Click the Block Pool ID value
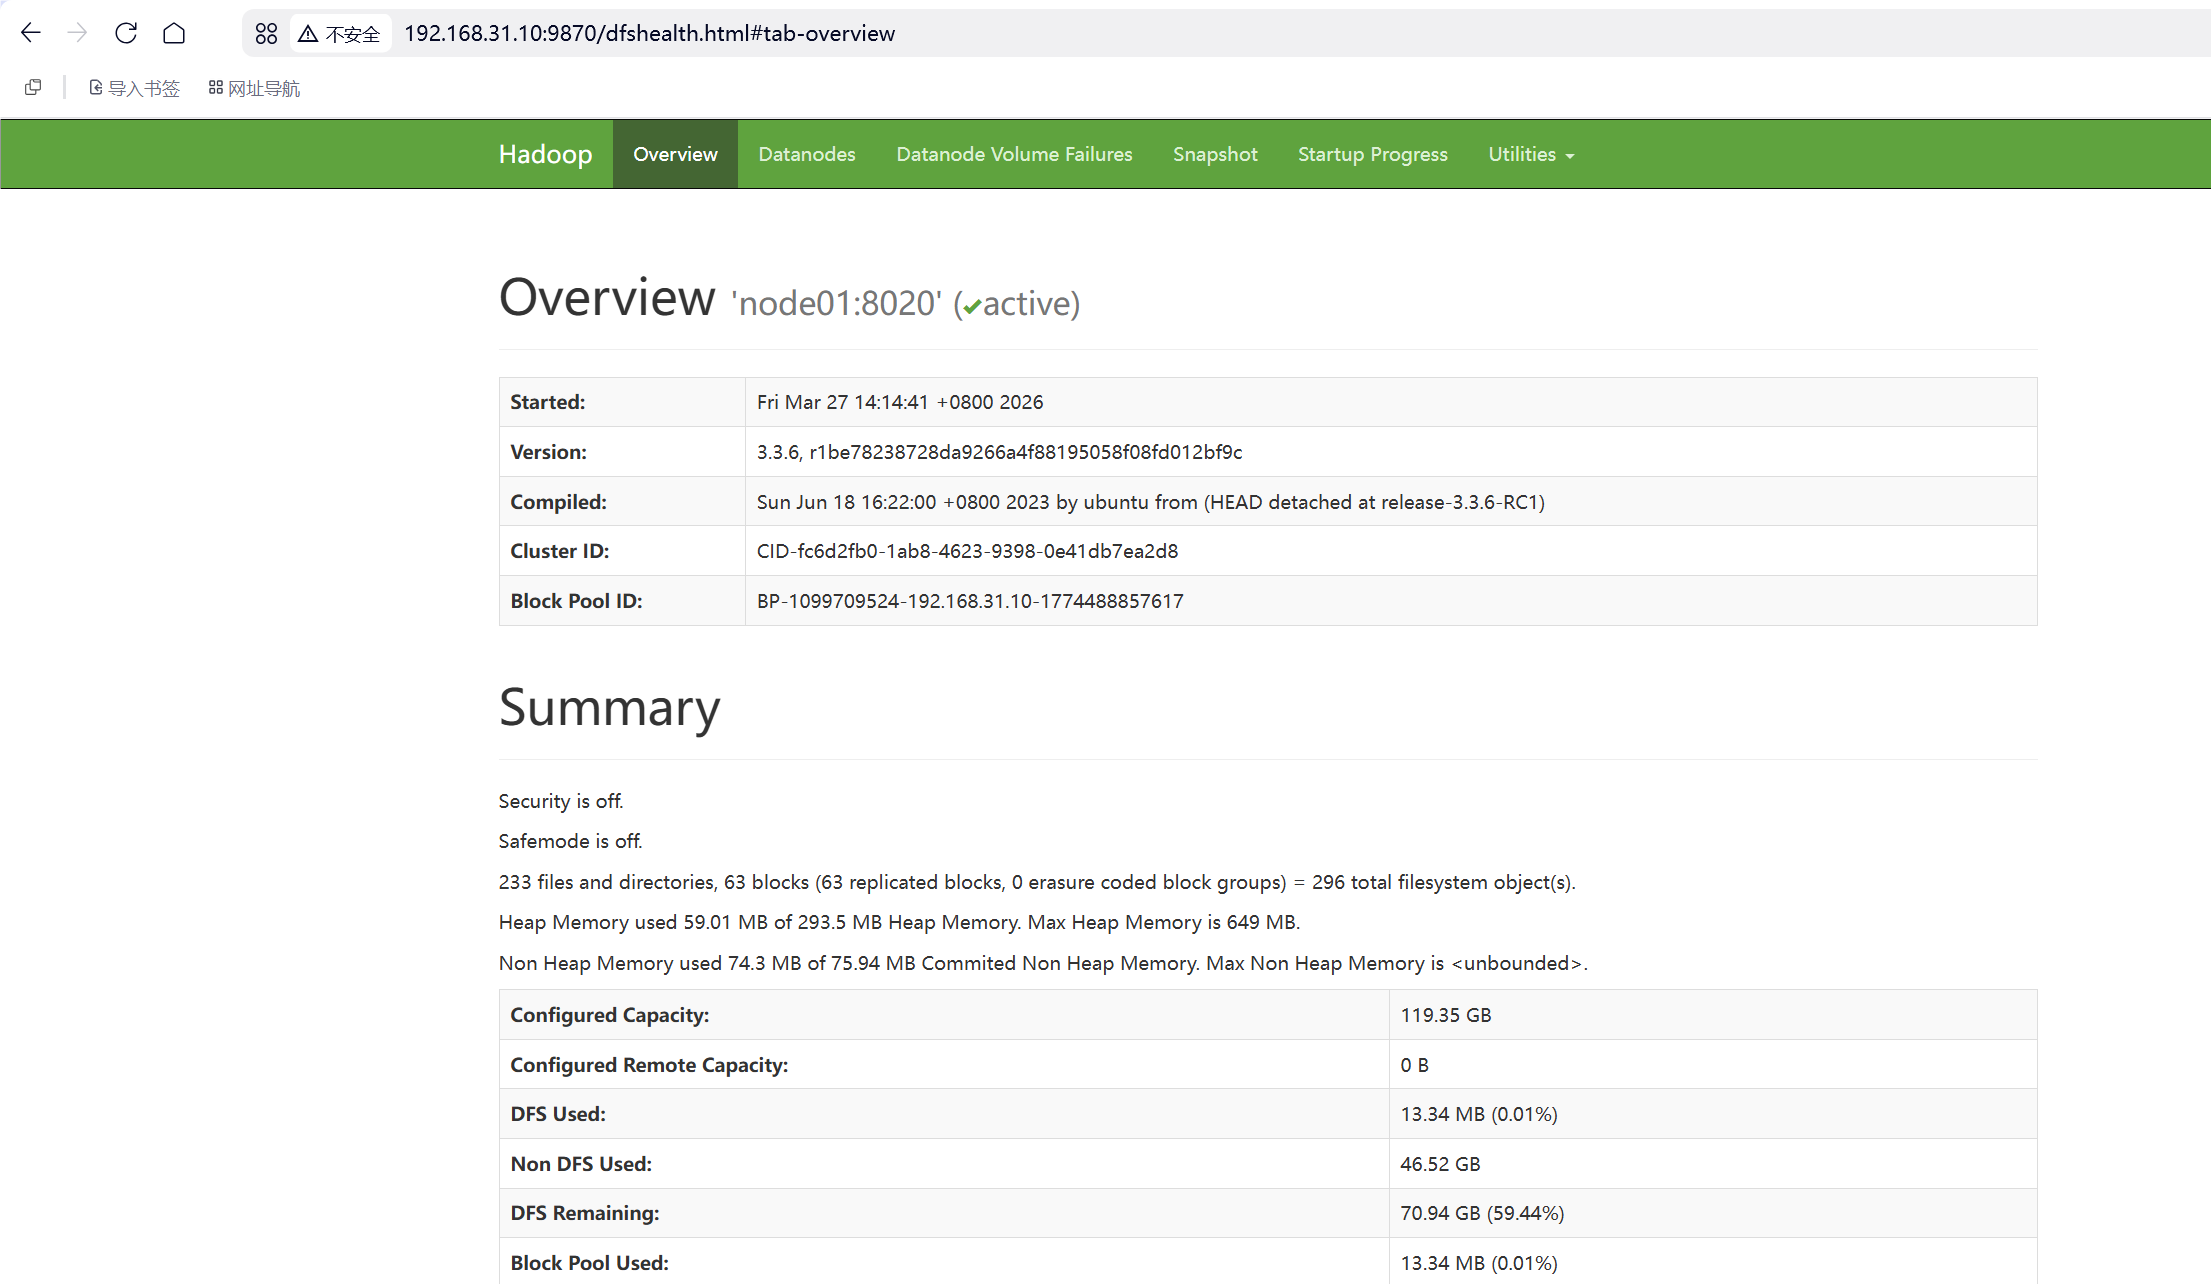This screenshot has height=1284, width=2211. 970,601
